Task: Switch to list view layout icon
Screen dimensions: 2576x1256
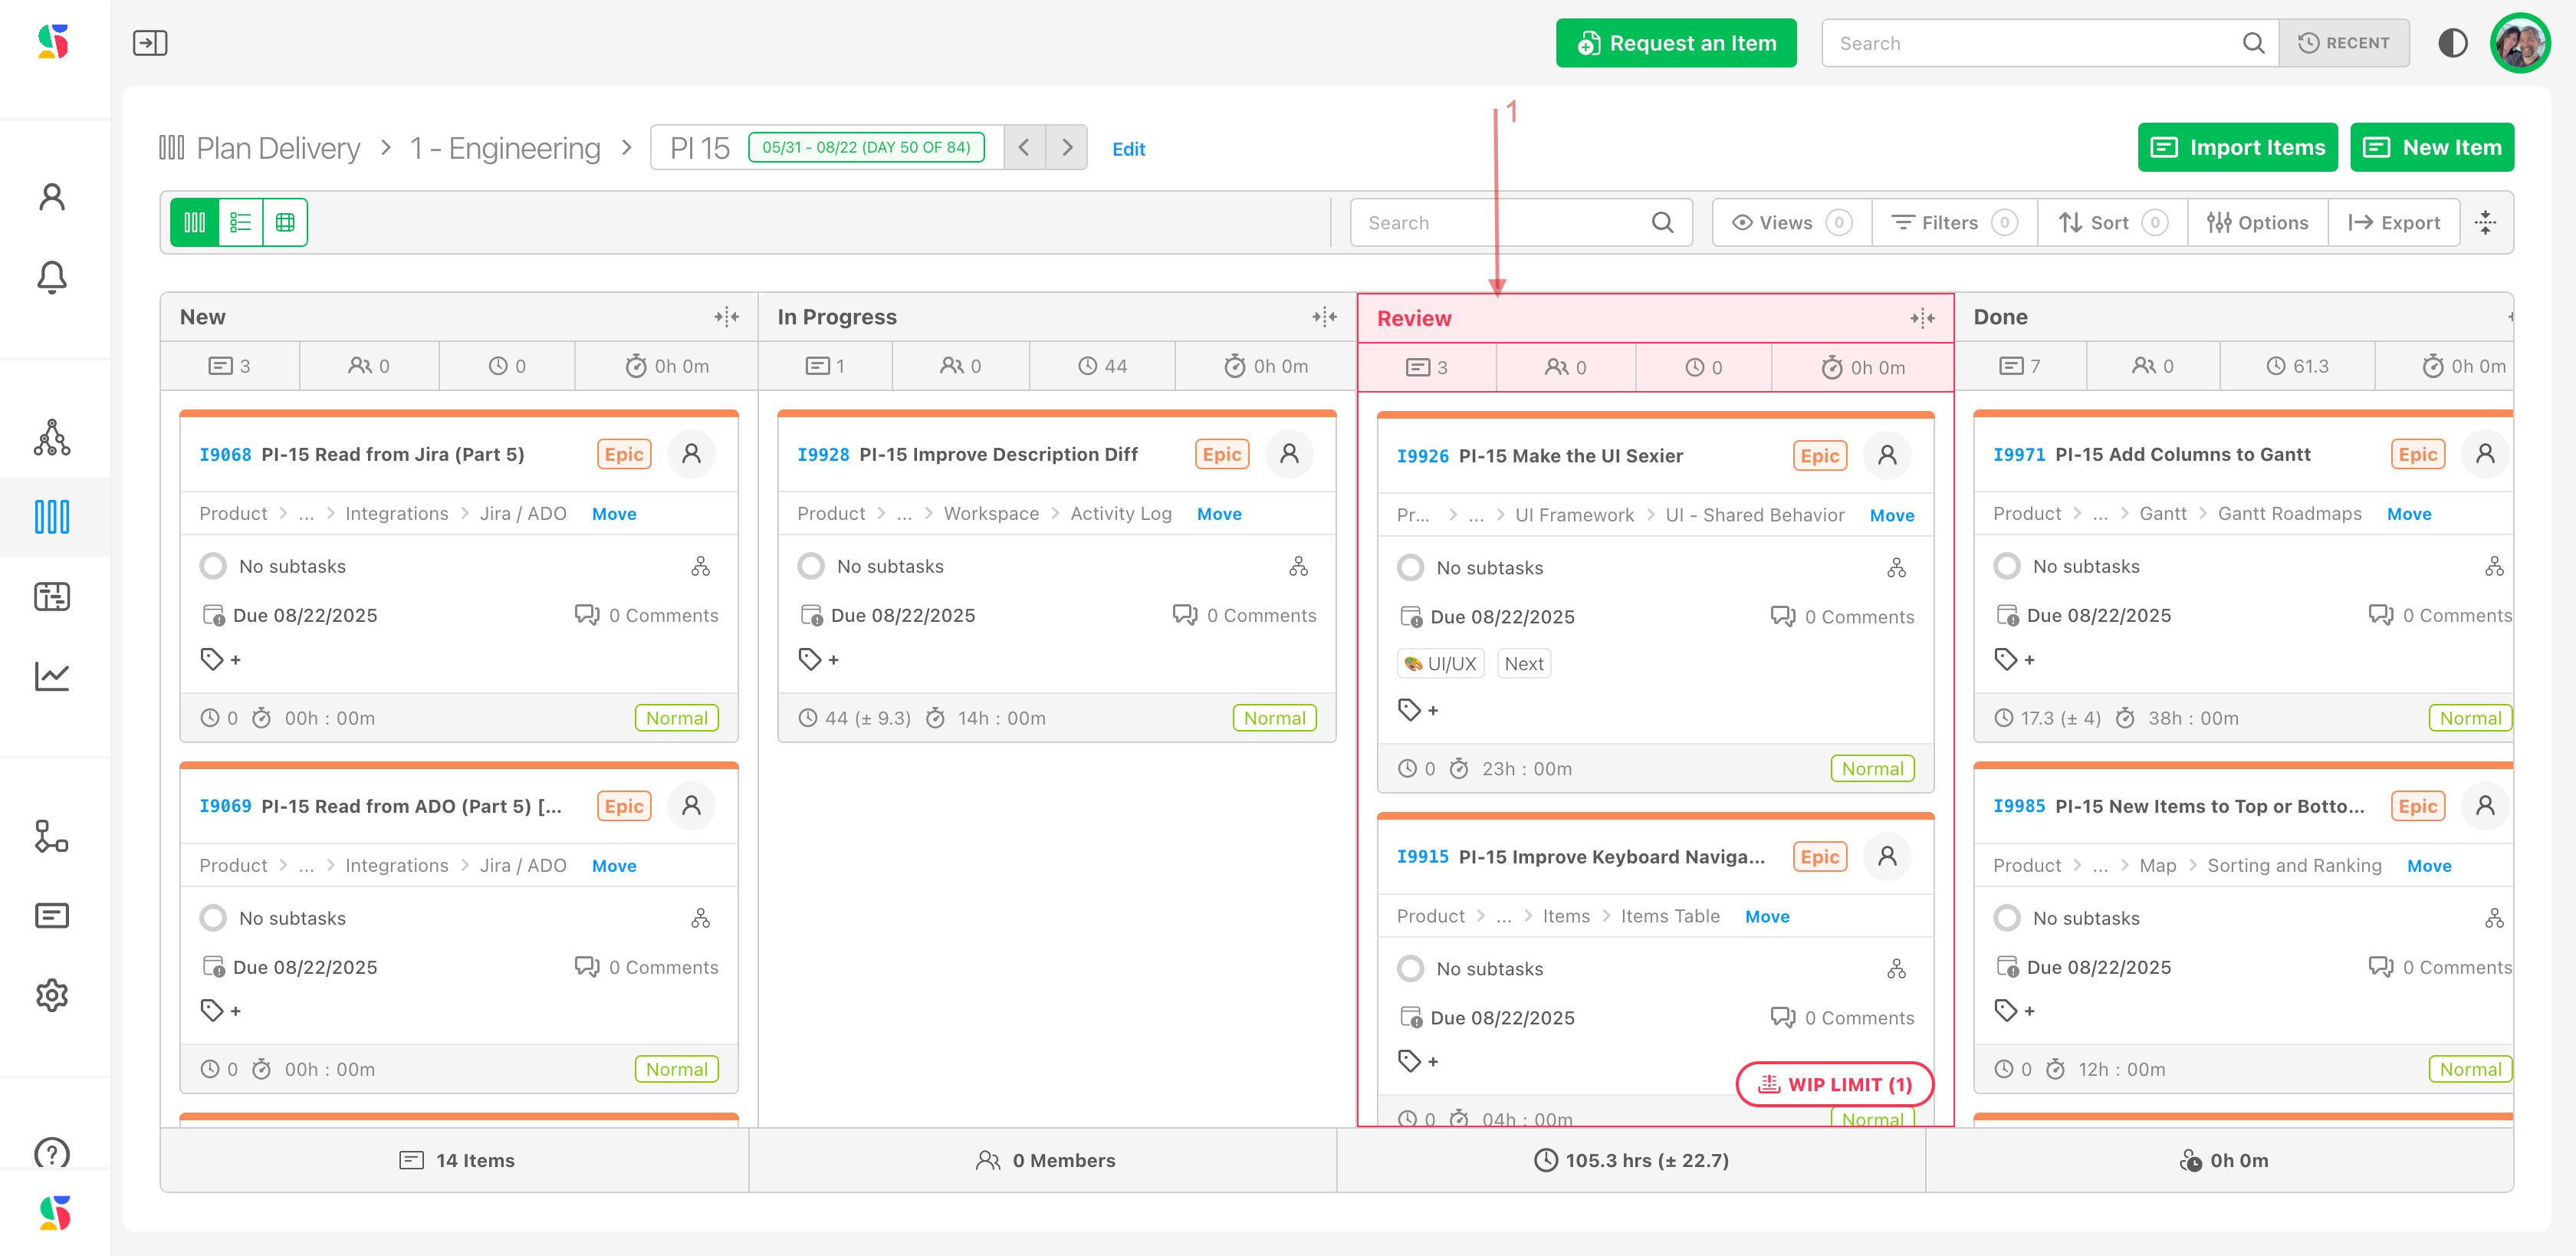Action: click(x=240, y=222)
